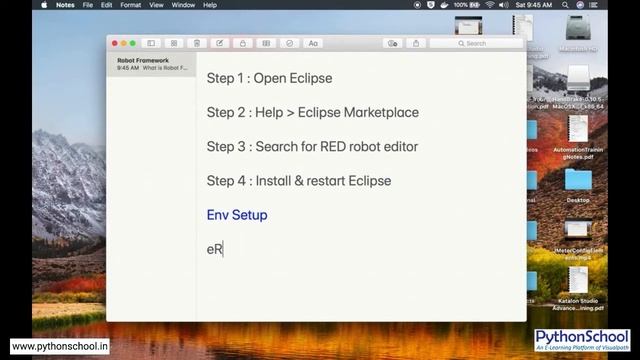Viewport: 640px width, 360px height.
Task: Open the Notification Center icon
Action: click(593, 5)
